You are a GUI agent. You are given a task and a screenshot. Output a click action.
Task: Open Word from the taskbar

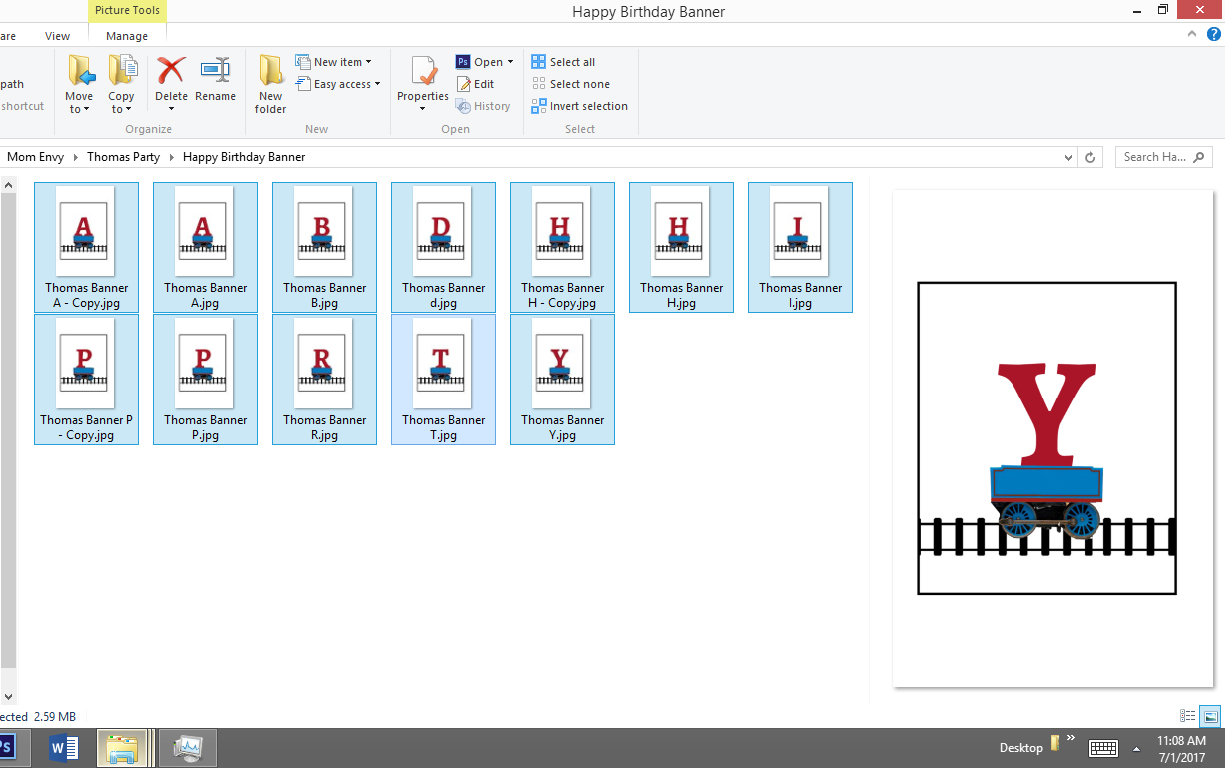pyautogui.click(x=64, y=748)
